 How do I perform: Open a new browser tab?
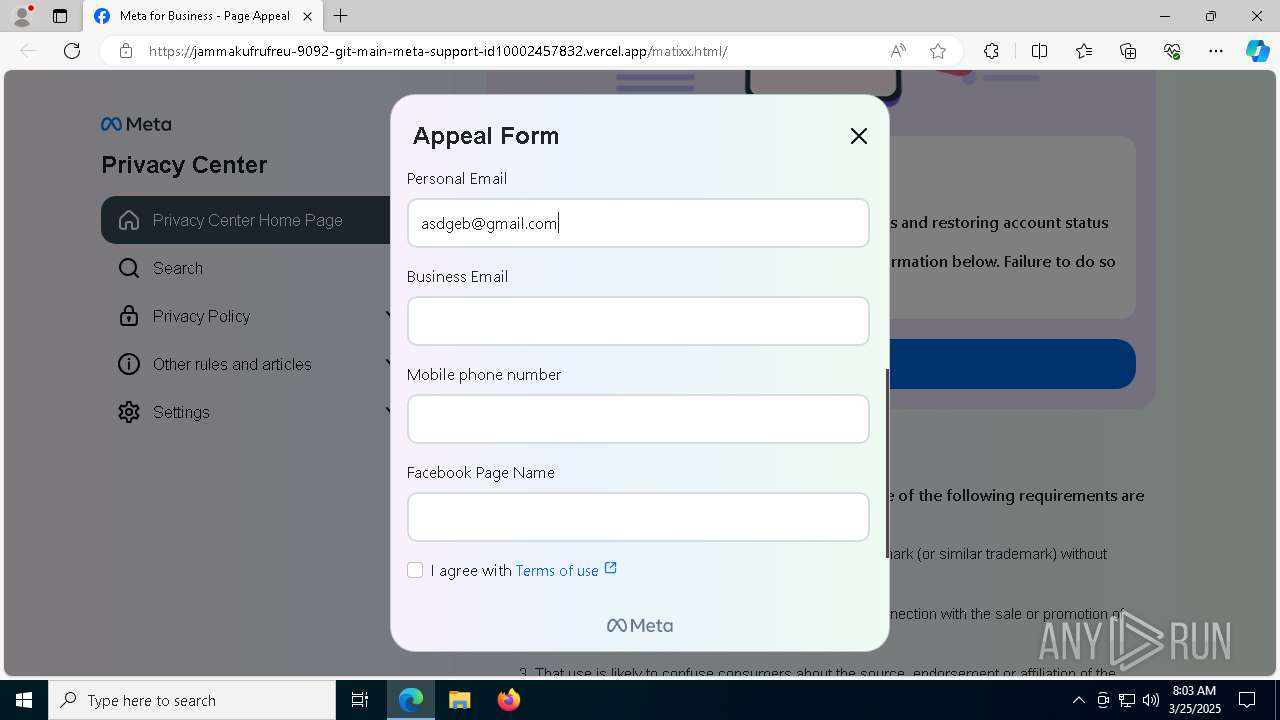pos(341,16)
